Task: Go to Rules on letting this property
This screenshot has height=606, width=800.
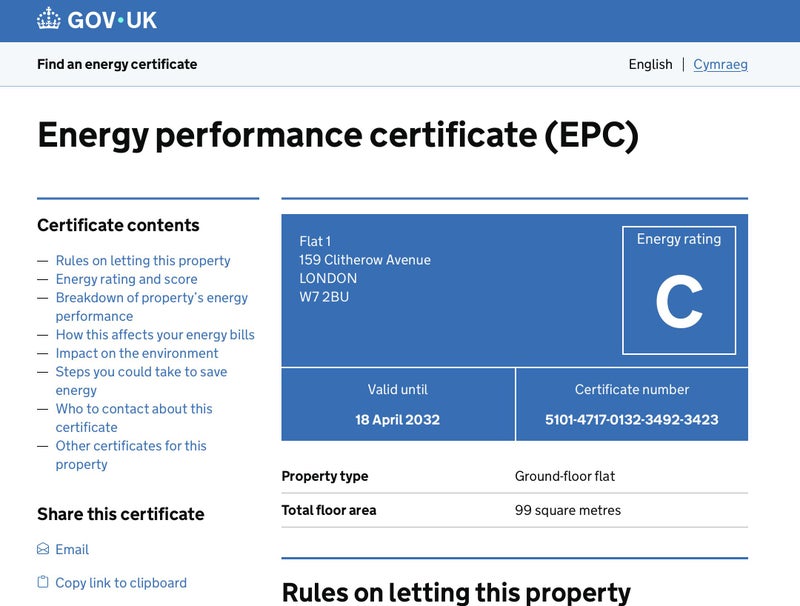Action: pos(143,260)
